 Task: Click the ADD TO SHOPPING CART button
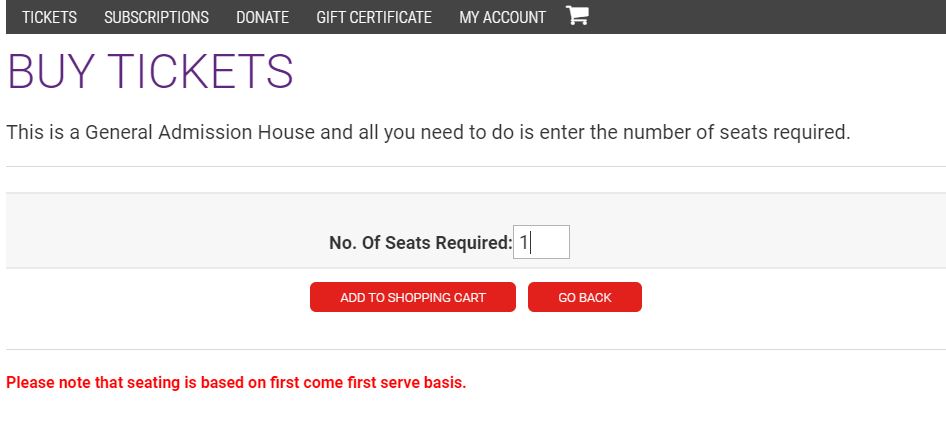[x=413, y=297]
